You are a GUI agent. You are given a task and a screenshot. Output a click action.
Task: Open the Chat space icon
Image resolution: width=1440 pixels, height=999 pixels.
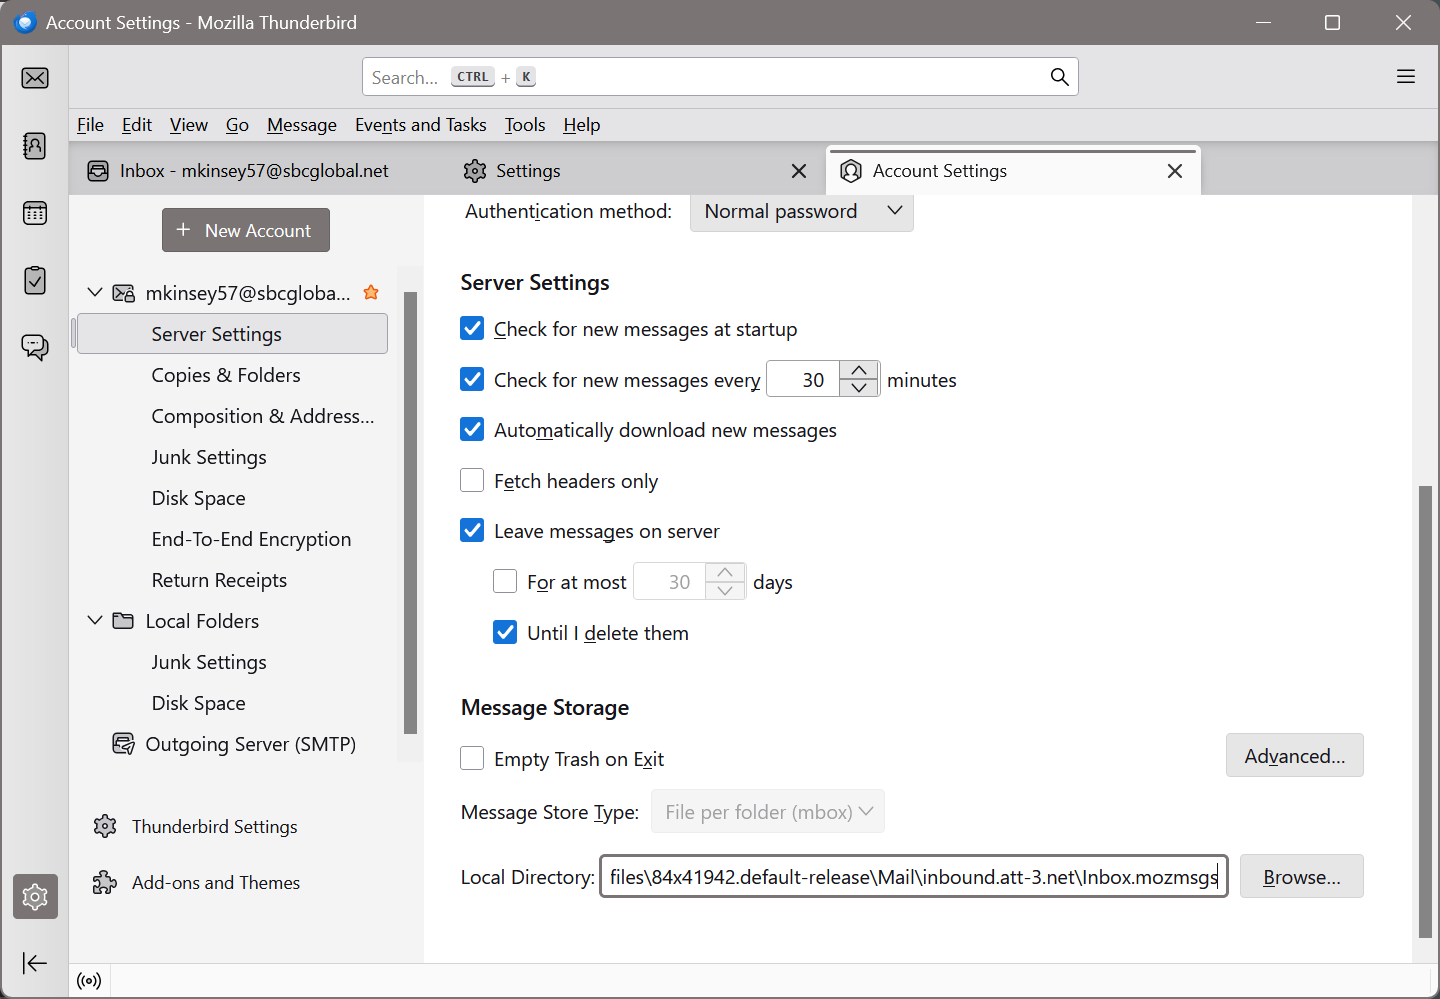pyautogui.click(x=35, y=347)
